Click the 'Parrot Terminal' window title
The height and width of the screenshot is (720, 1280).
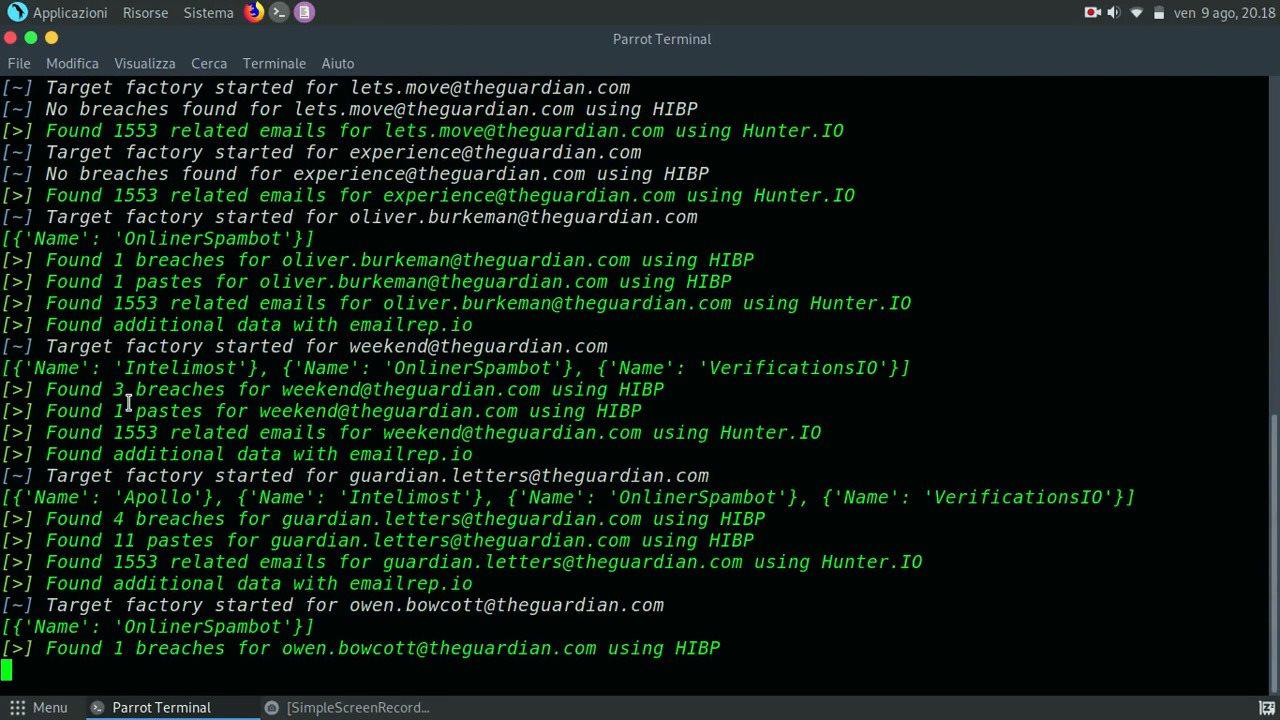coord(662,39)
